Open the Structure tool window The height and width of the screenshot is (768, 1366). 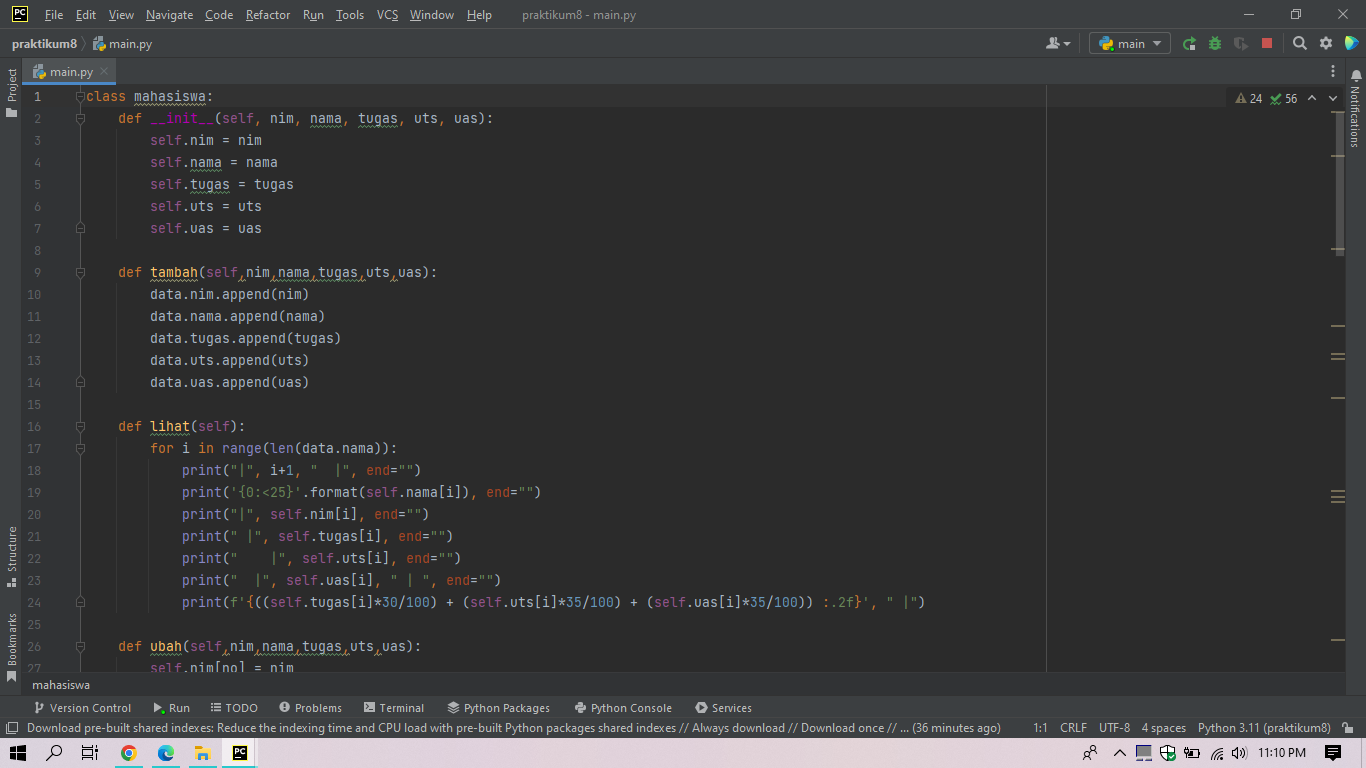pos(10,548)
